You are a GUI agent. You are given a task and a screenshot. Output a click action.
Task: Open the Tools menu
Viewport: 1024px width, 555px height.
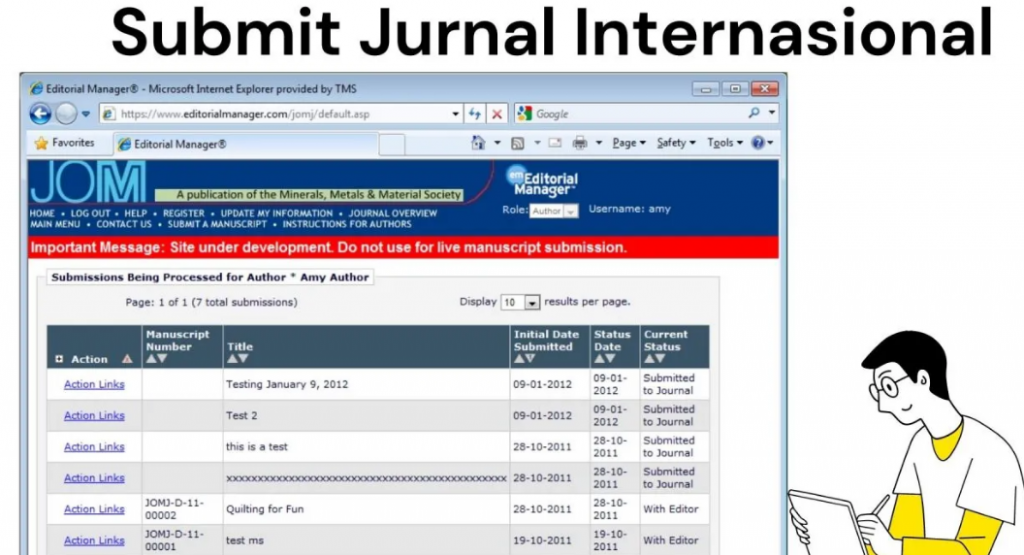[x=724, y=143]
